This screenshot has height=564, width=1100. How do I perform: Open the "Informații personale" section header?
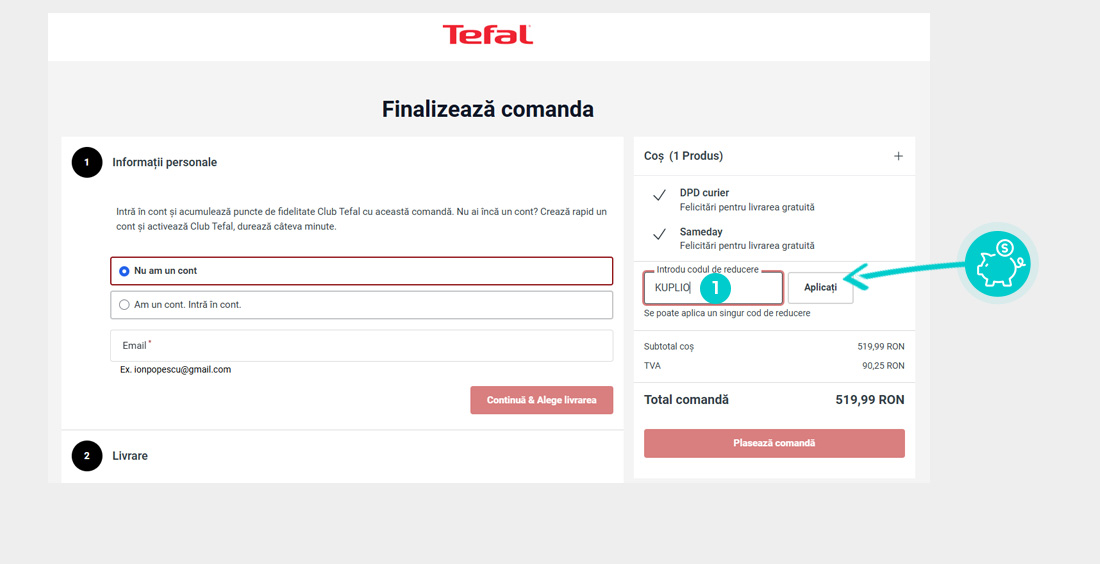(164, 162)
